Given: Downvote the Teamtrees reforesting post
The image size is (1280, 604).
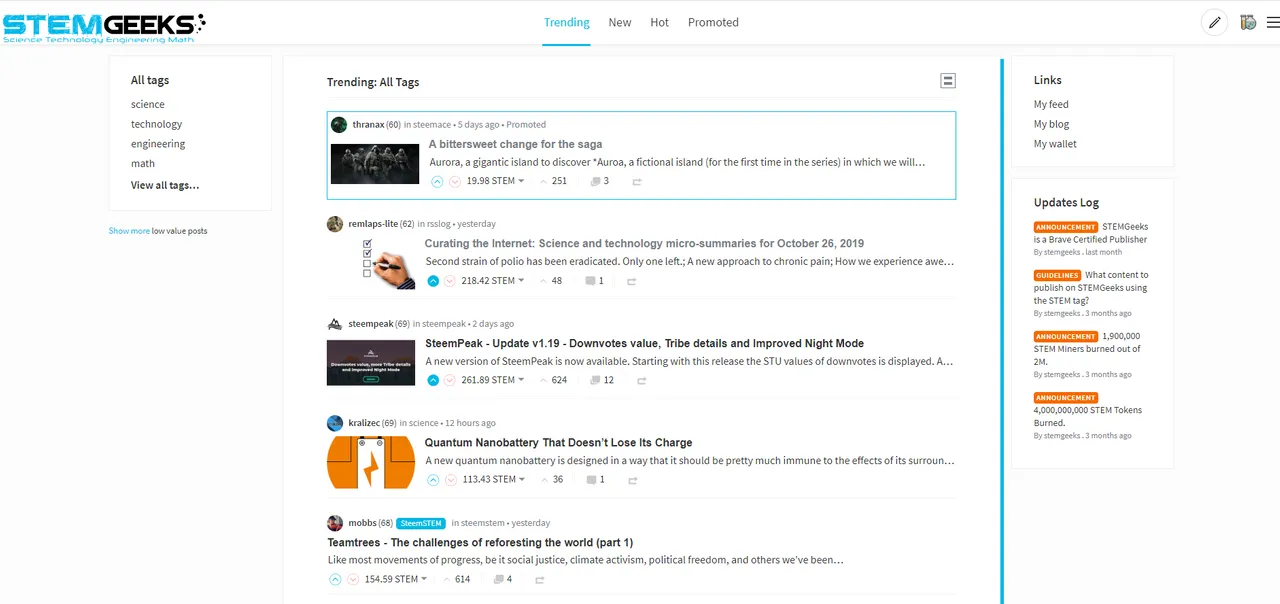Looking at the screenshot, I should (x=353, y=579).
